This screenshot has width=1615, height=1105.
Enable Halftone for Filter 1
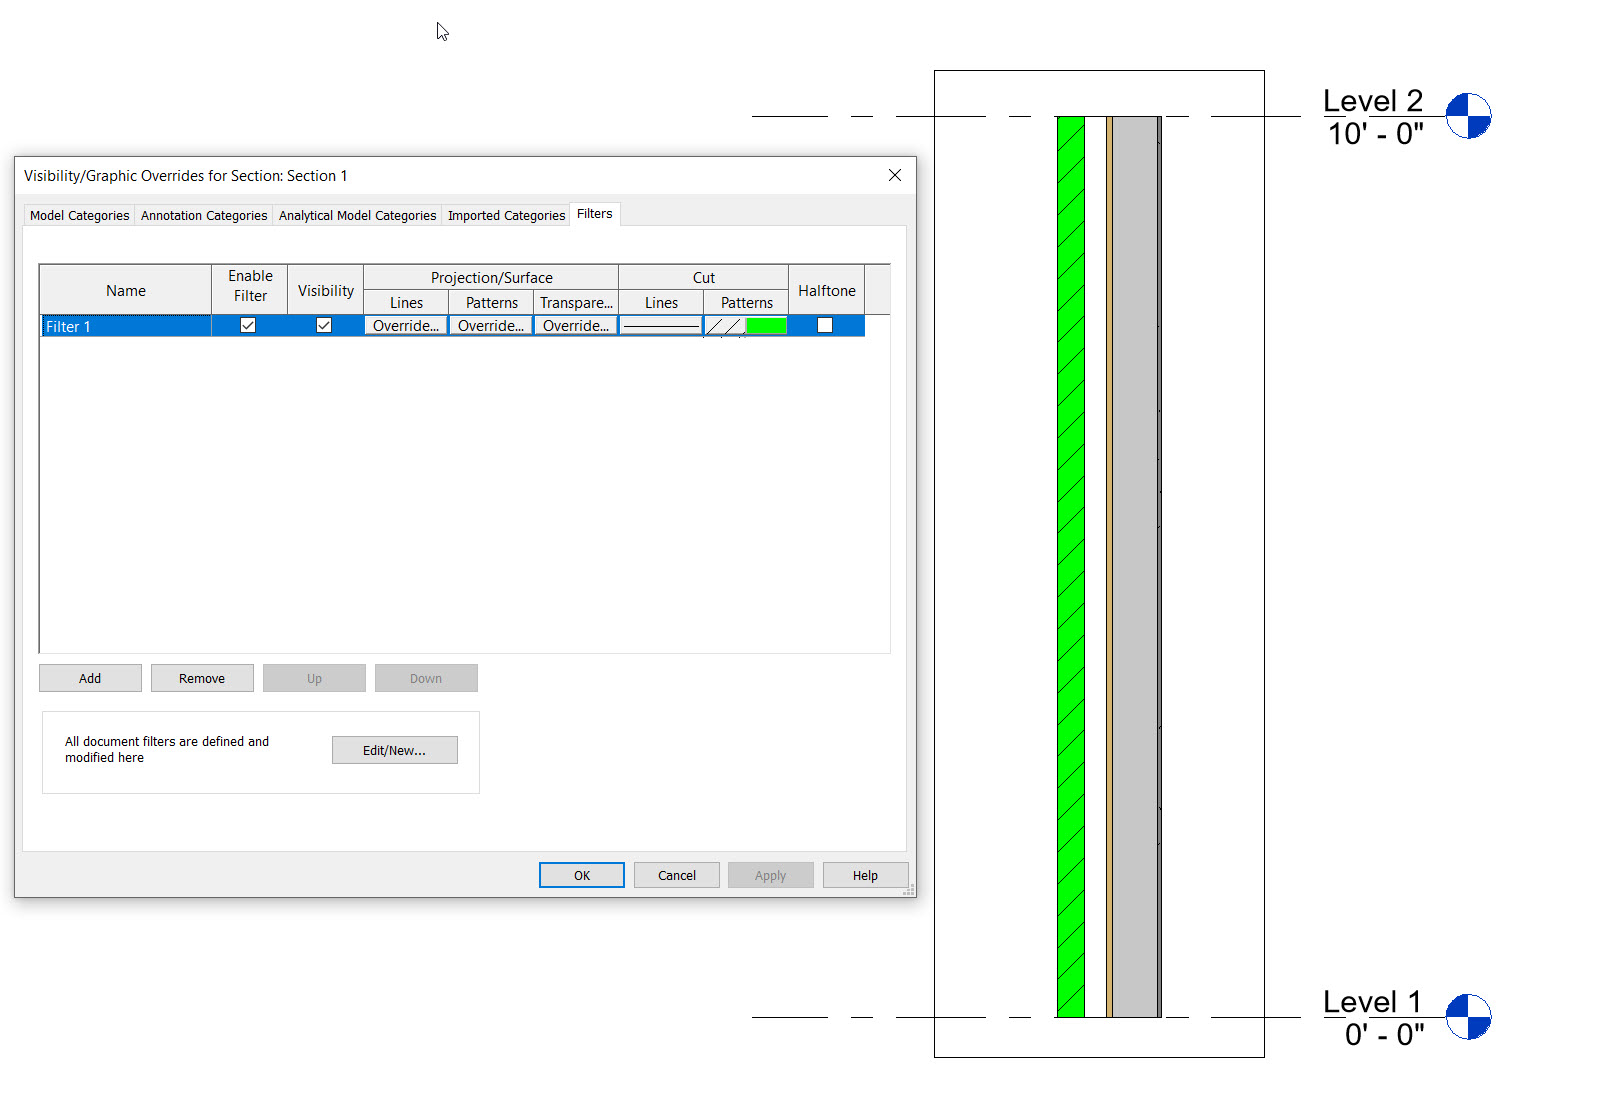coord(825,325)
